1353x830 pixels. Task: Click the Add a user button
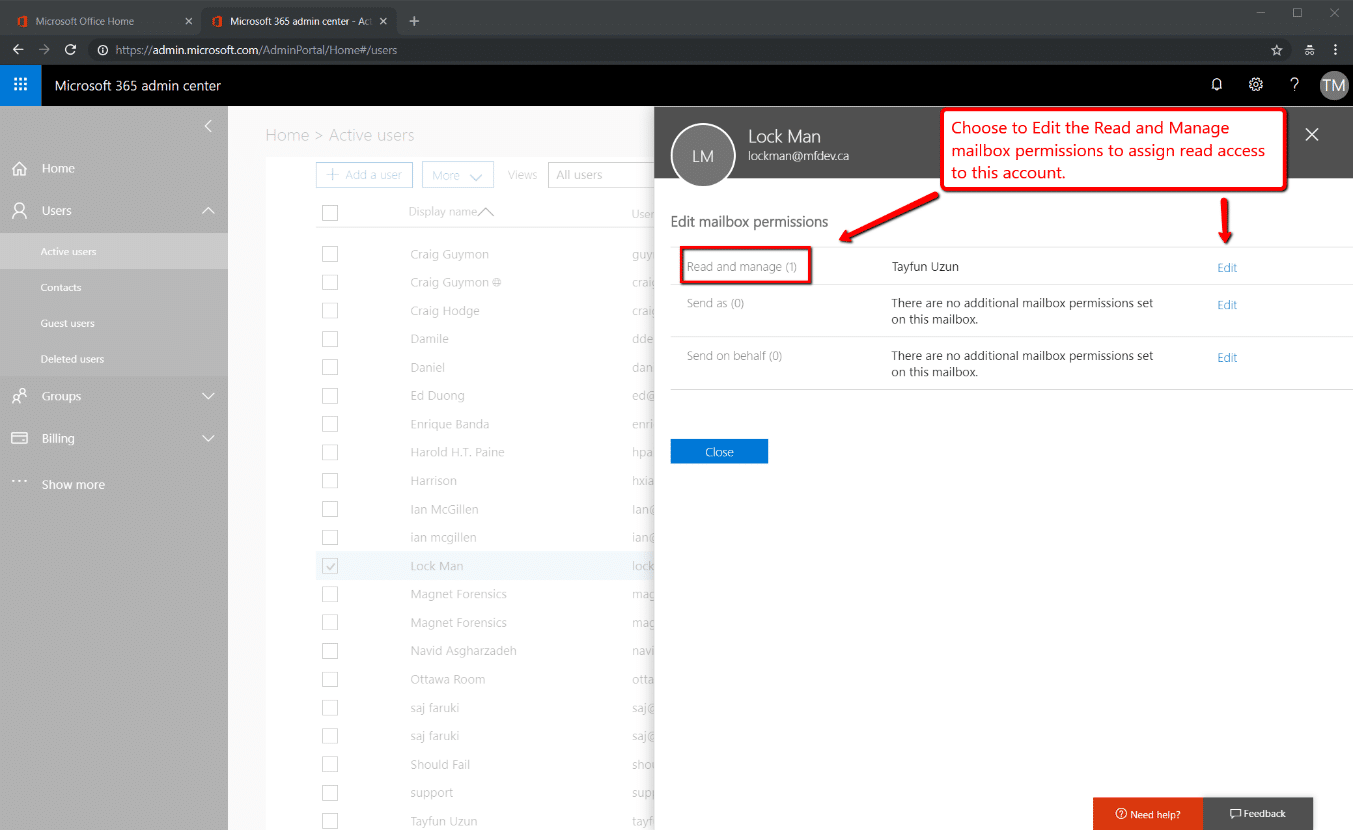(x=364, y=175)
